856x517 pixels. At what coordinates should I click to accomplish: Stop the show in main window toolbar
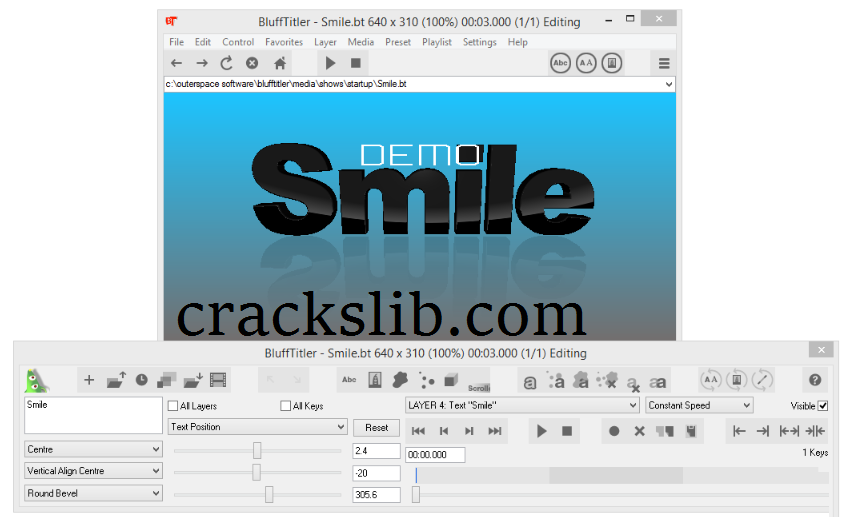tap(355, 63)
